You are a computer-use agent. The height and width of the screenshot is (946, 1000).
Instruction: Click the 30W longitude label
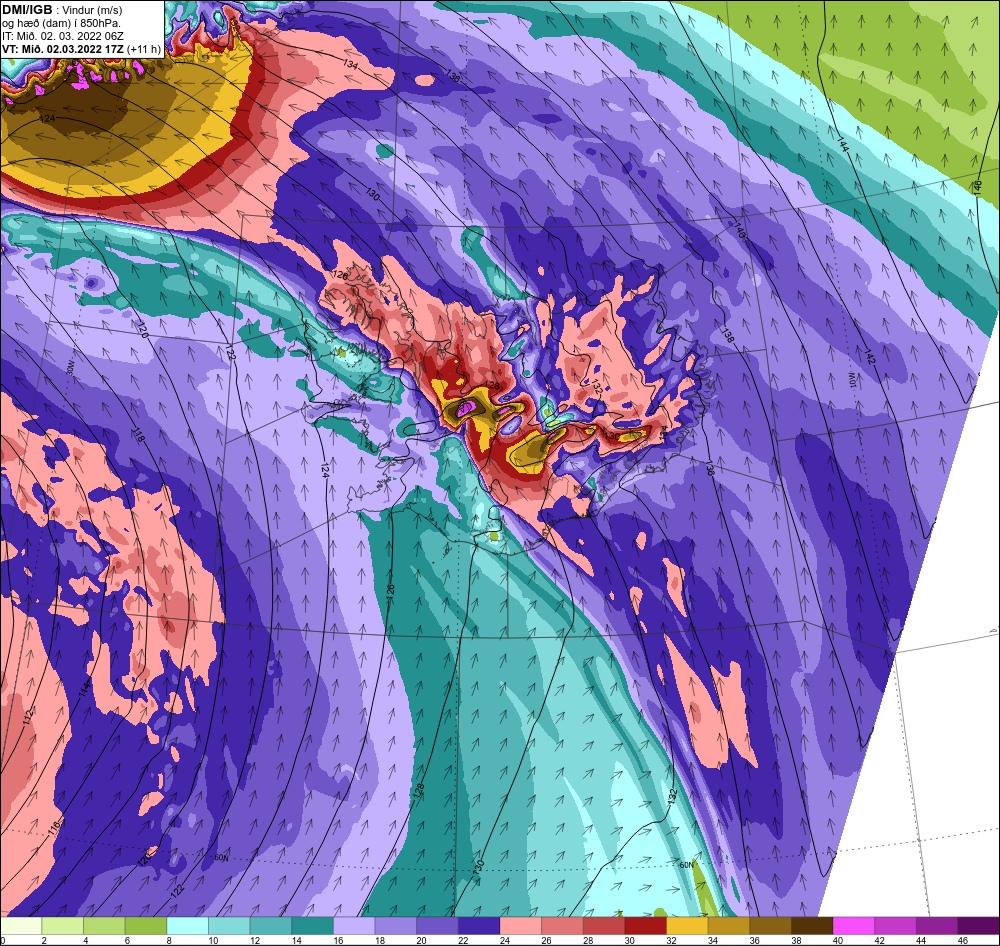tap(70, 368)
